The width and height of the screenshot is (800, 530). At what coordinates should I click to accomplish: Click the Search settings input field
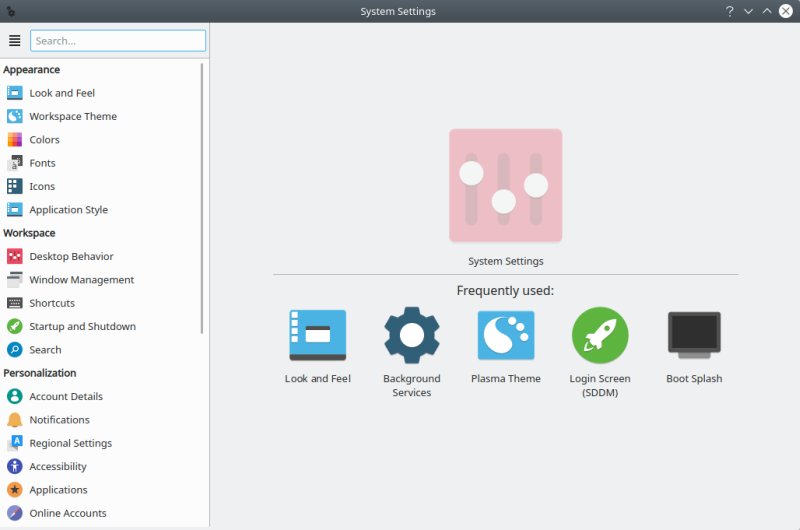click(x=118, y=41)
